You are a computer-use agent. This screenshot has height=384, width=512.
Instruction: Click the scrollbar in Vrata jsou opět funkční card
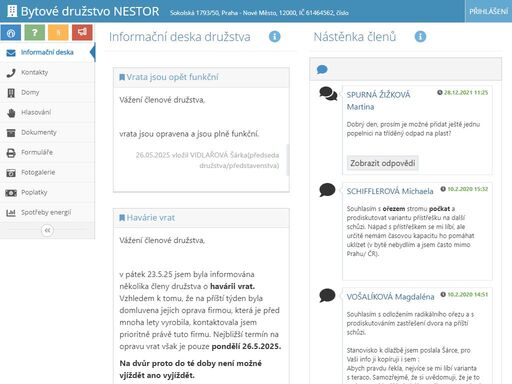(x=288, y=160)
